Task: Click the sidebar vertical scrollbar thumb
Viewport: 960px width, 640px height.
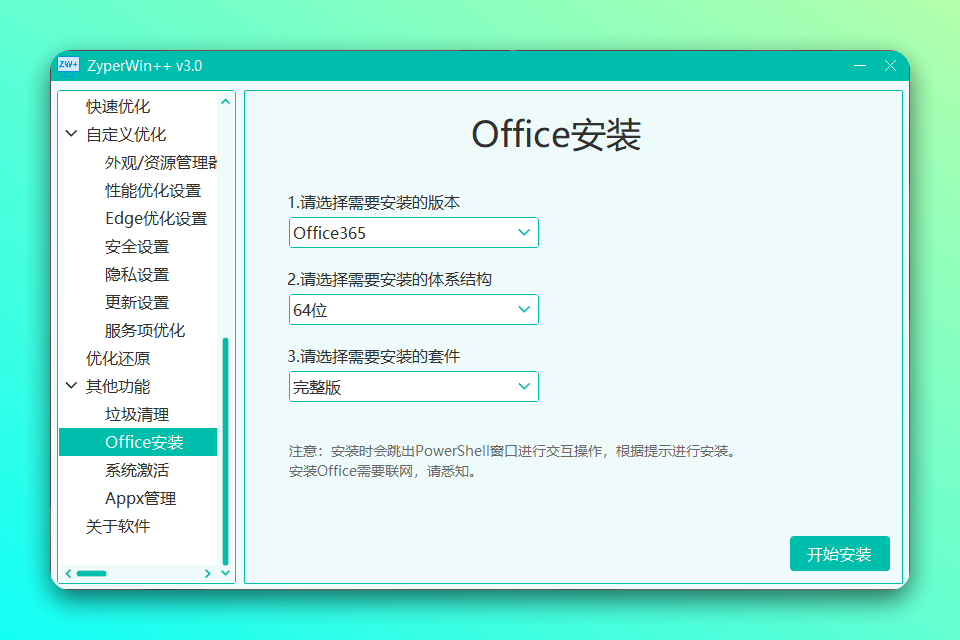Action: tap(225, 451)
